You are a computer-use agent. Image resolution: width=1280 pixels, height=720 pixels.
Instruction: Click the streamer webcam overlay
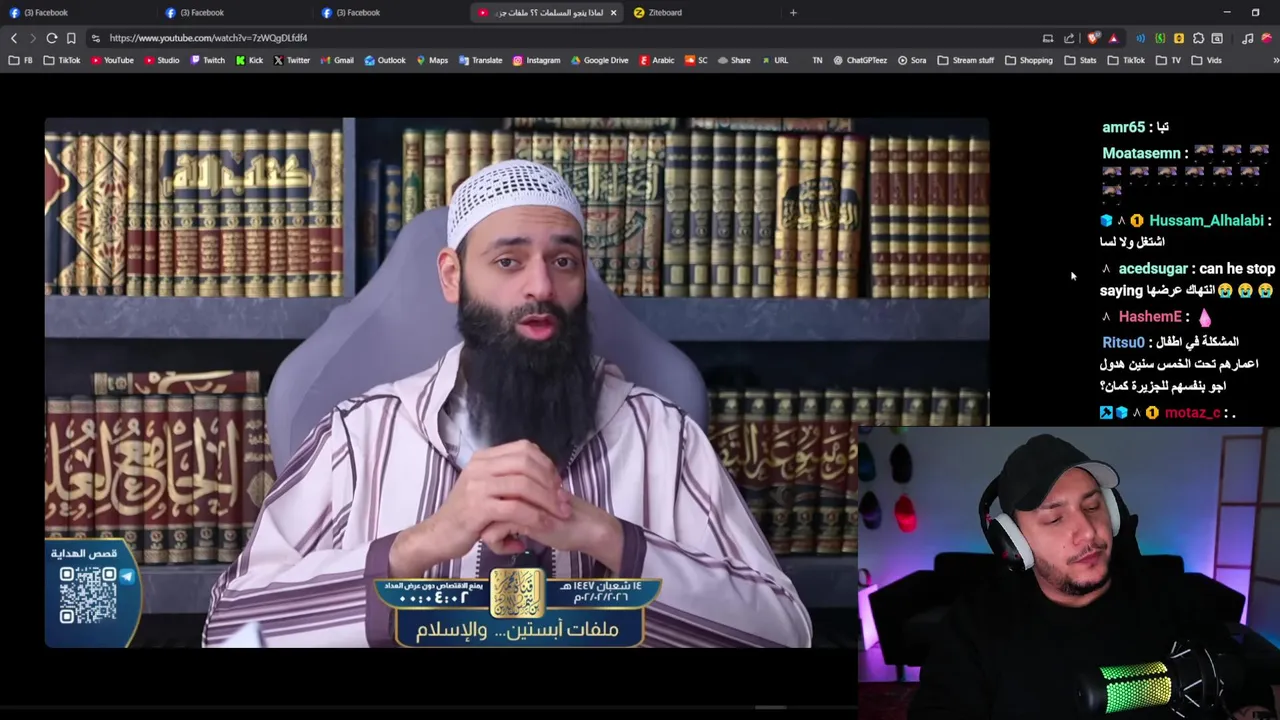tap(1068, 573)
